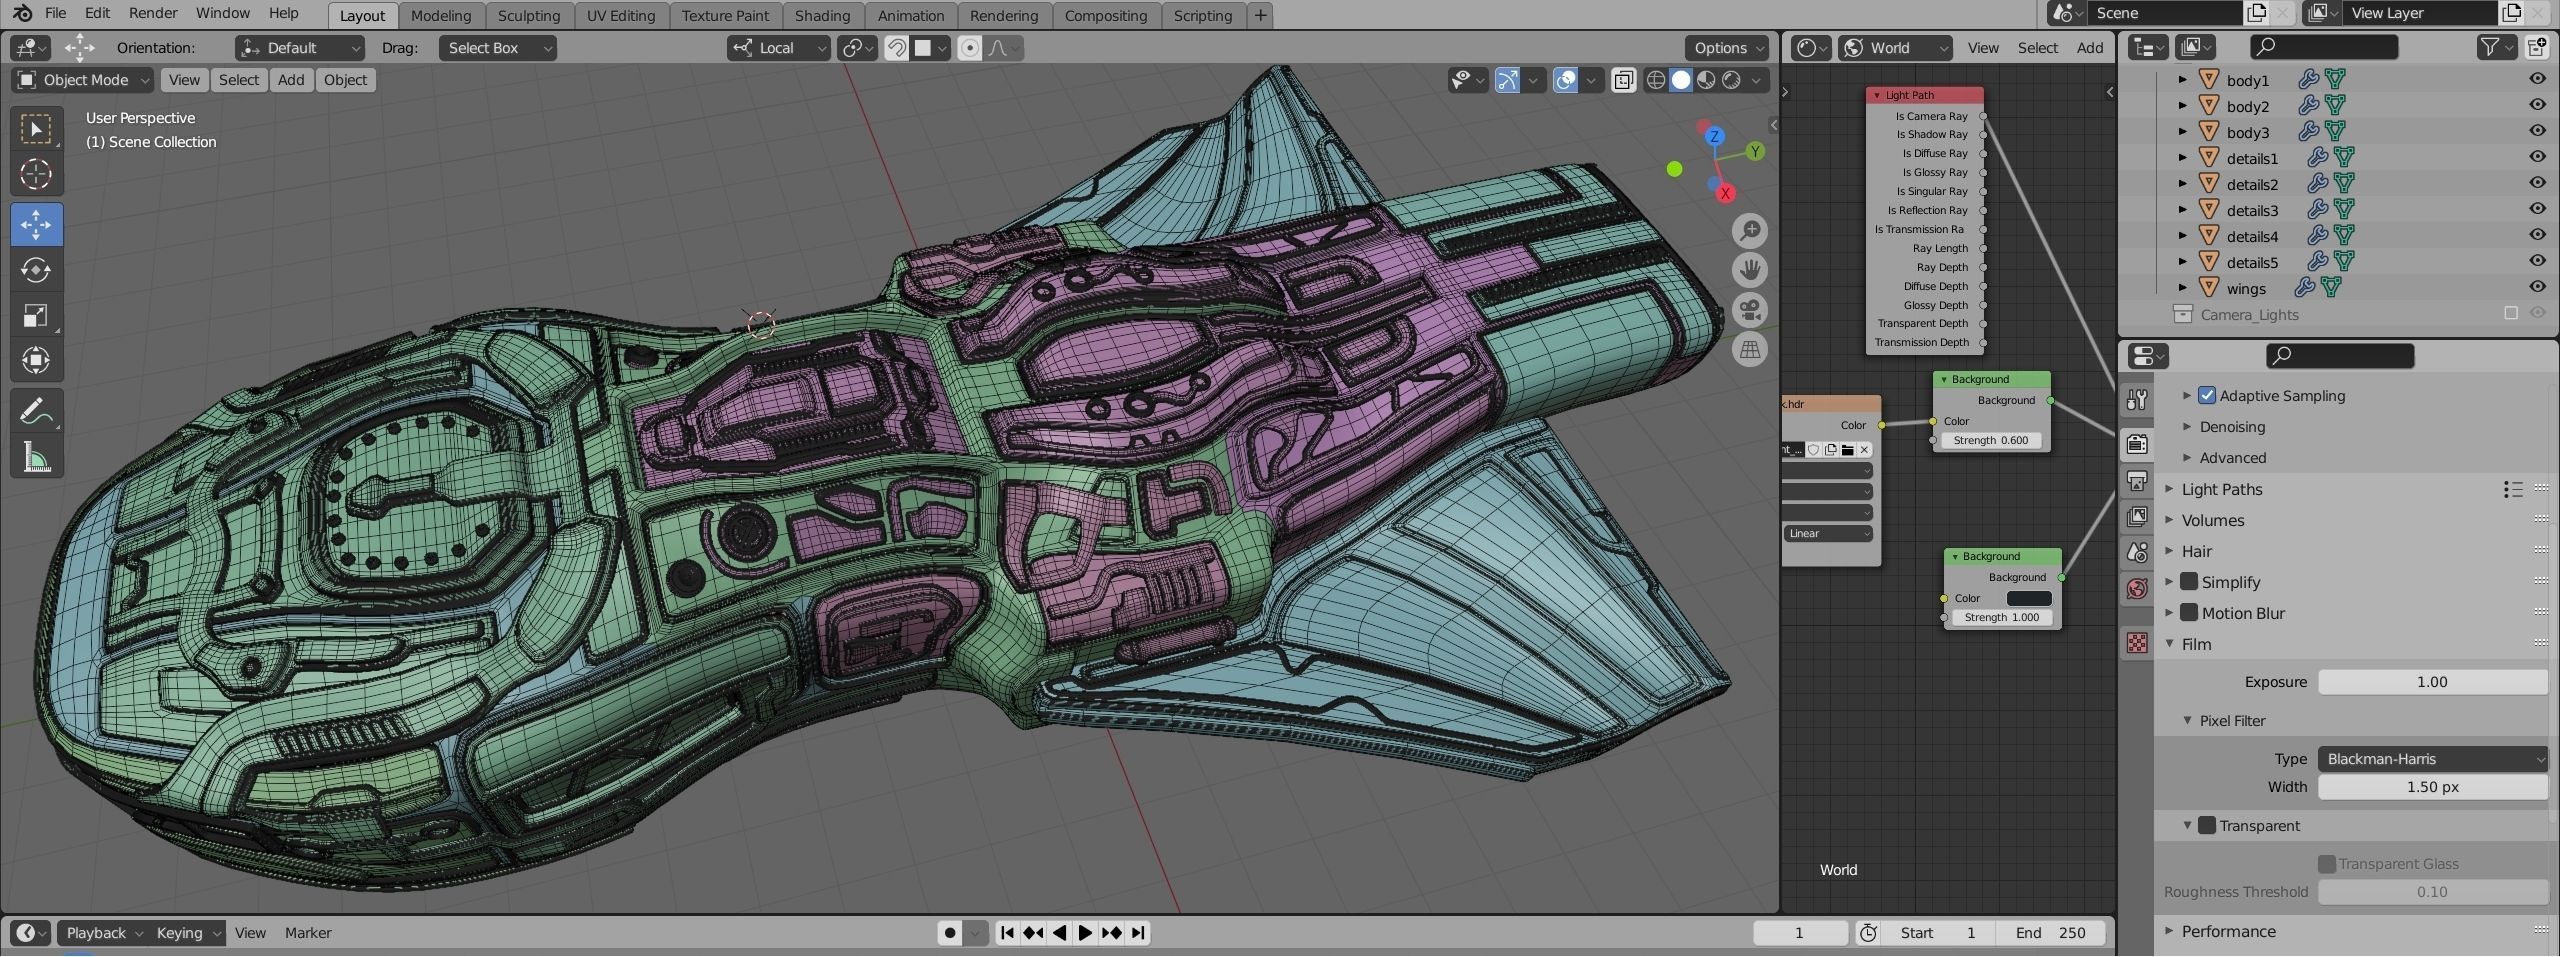Switch to the Compositing workspace tab

(x=1106, y=15)
